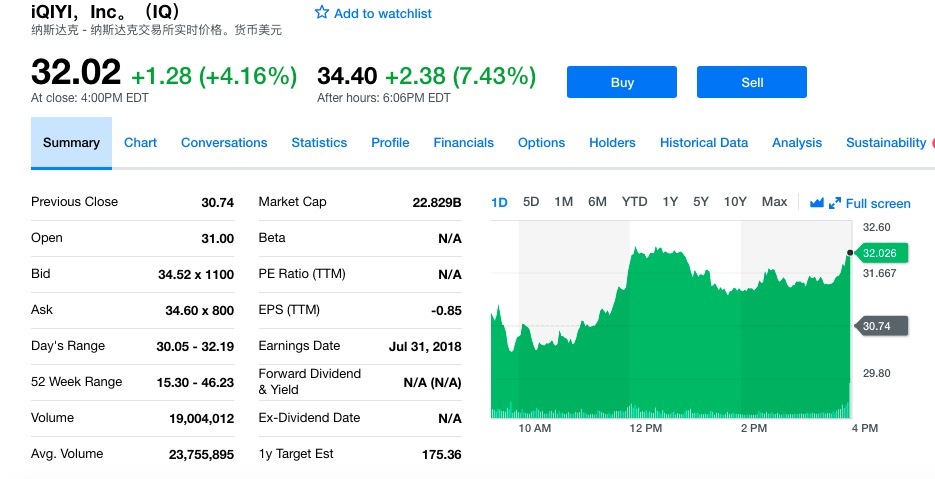This screenshot has height=479, width=935.
Task: Set chart range to 10Y
Action: (x=735, y=202)
